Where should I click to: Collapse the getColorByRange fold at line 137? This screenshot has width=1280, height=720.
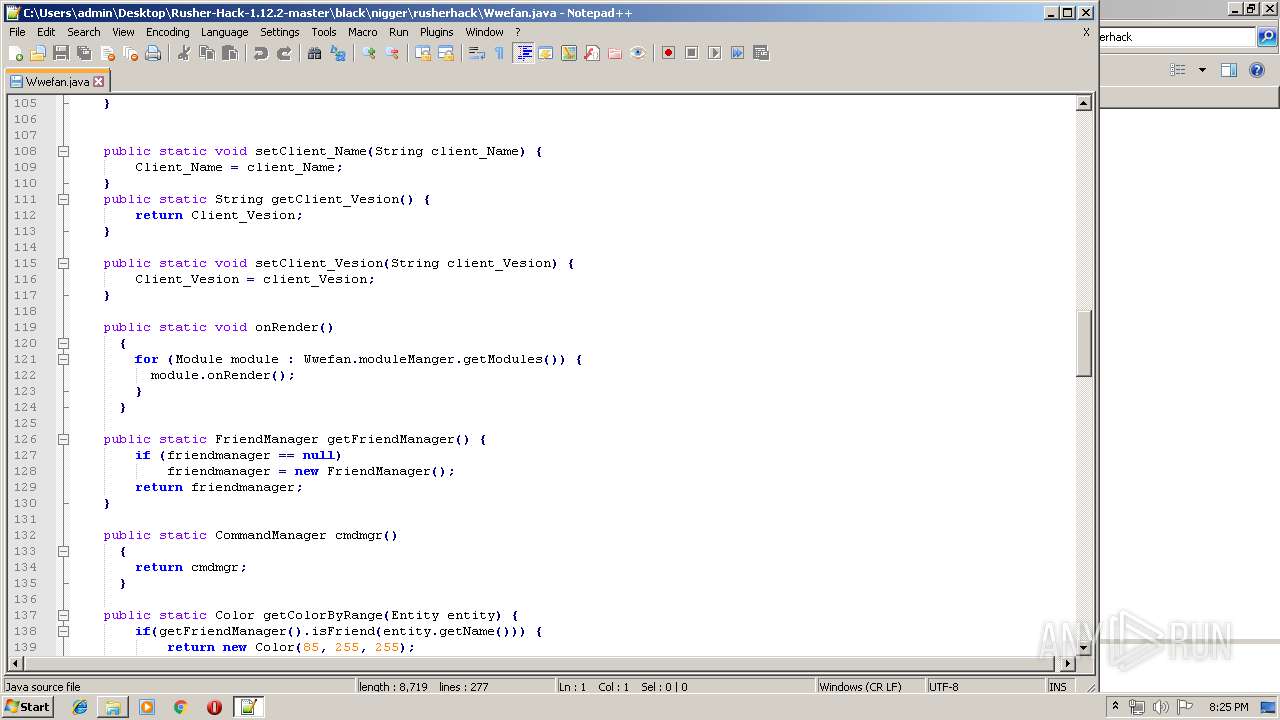63,615
